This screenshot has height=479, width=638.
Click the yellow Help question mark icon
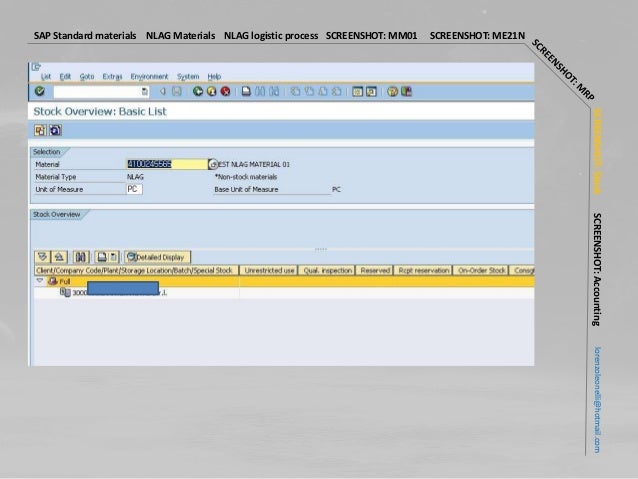pos(392,92)
